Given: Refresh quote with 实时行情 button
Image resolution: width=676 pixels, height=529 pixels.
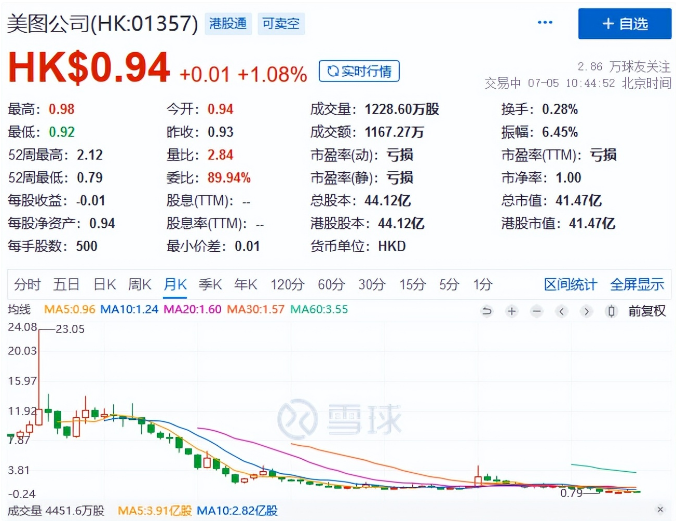Looking at the screenshot, I should pyautogui.click(x=359, y=71).
